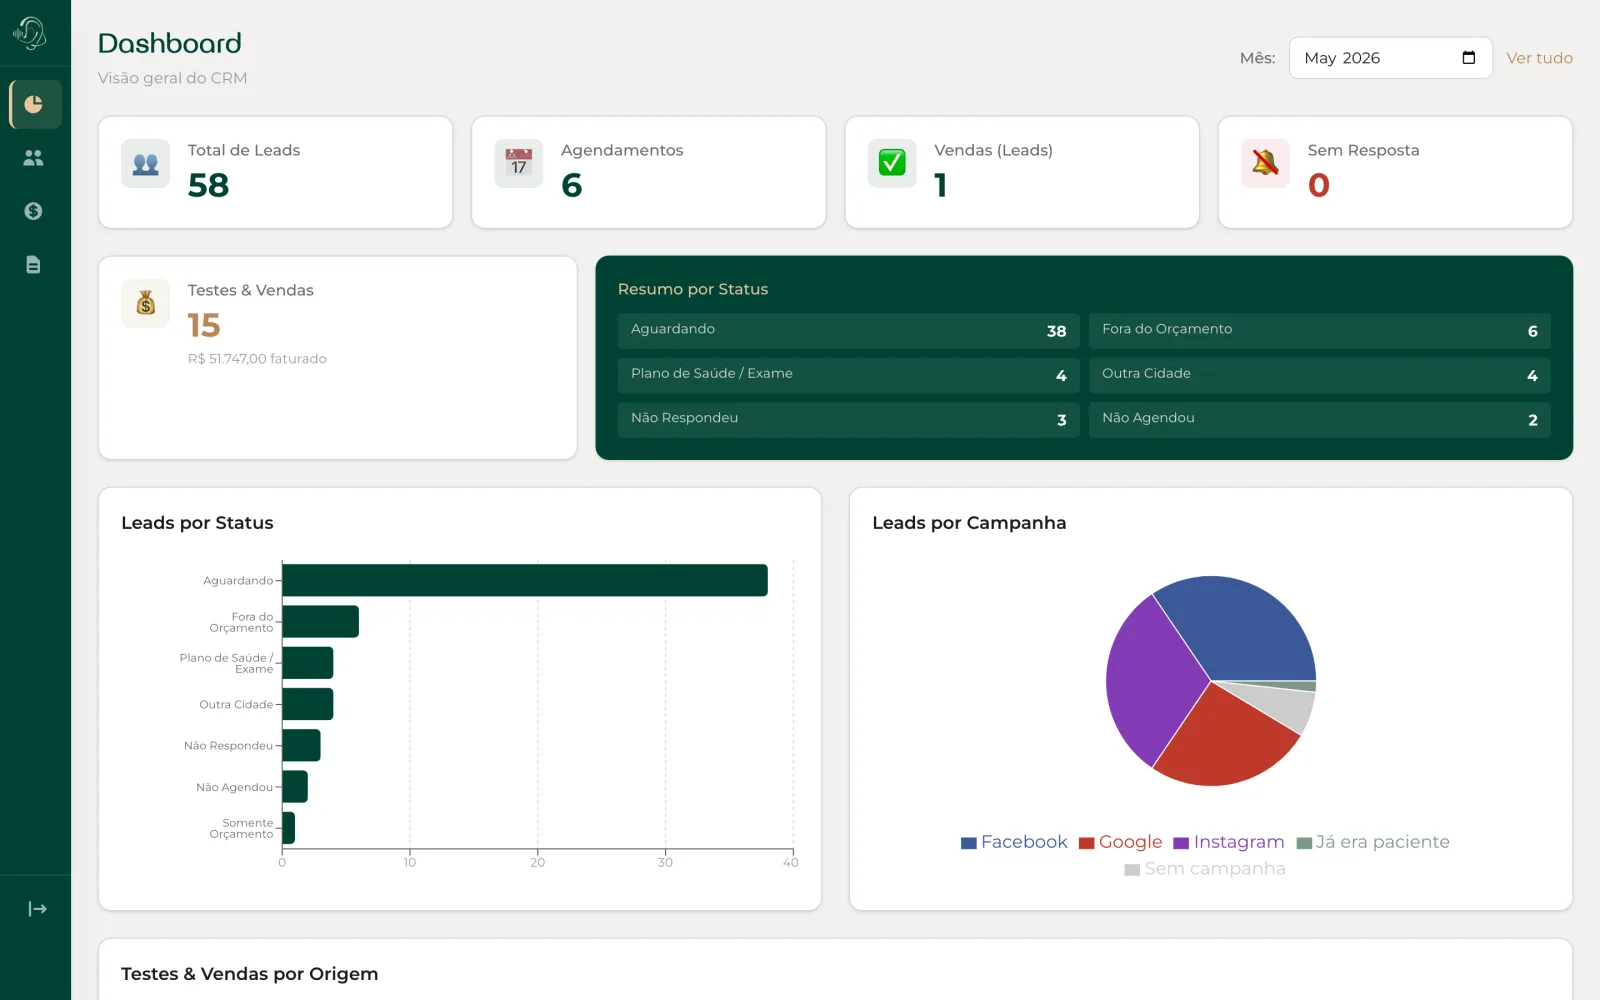Click the Sem Resposta value 0
The image size is (1600, 1000).
click(x=1319, y=186)
